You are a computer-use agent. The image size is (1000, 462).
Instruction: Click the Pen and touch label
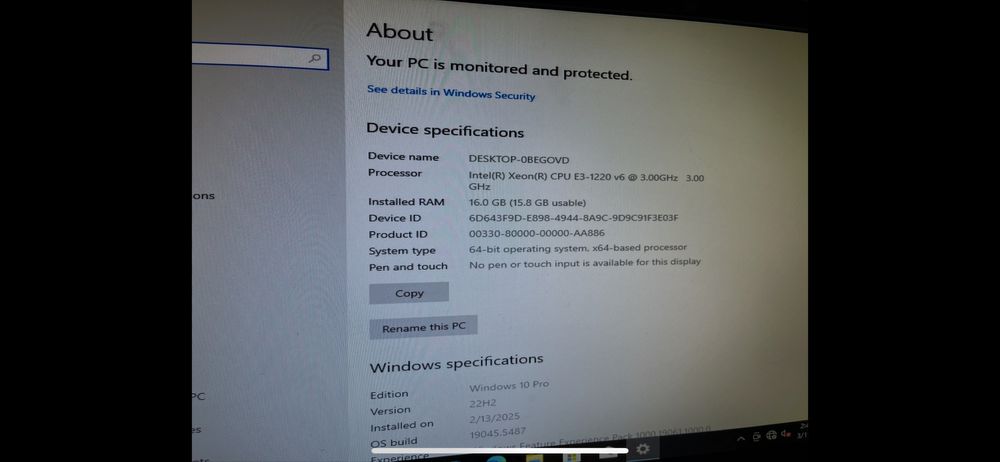(x=408, y=267)
